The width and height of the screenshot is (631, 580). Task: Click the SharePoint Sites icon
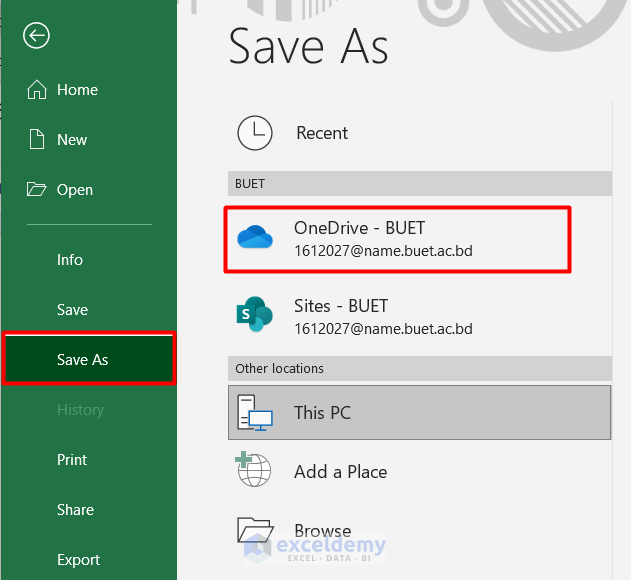[x=254, y=314]
